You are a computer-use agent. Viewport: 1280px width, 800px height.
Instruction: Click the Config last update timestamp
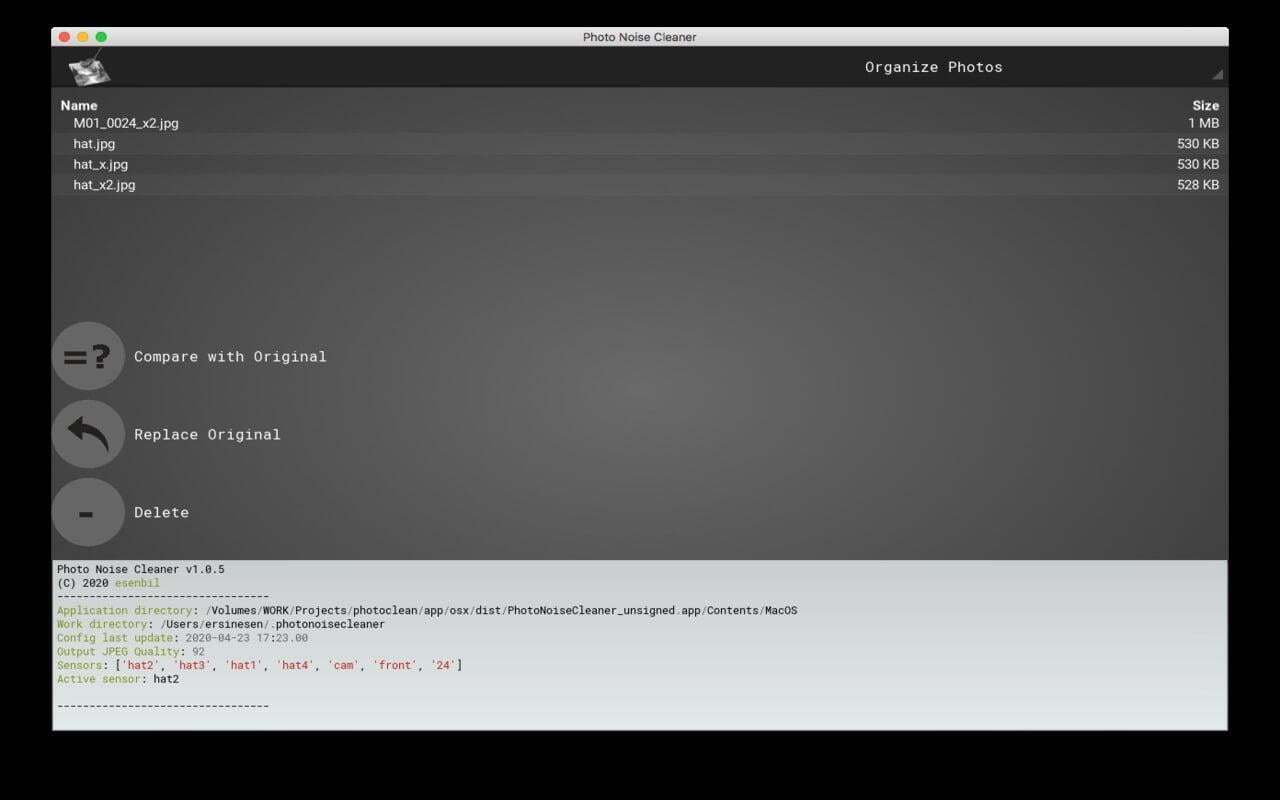pyautogui.click(x=246, y=638)
